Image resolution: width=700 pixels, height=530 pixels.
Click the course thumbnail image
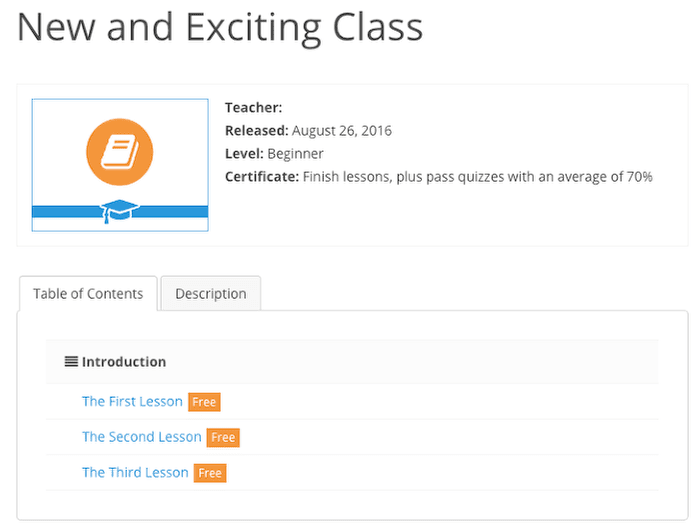point(120,165)
